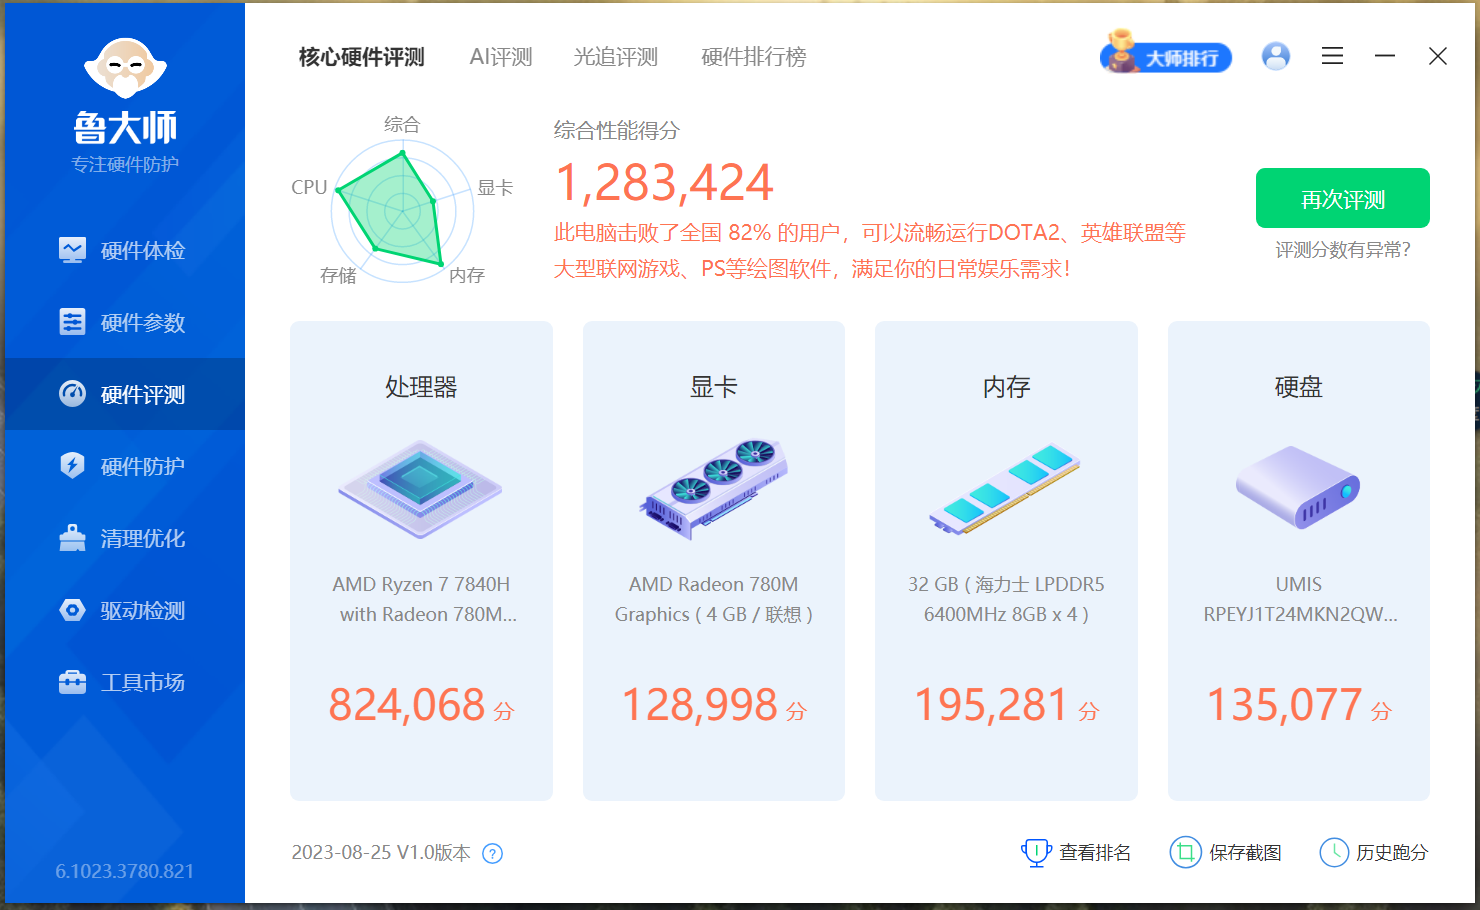Image resolution: width=1480 pixels, height=910 pixels.
Task: Open the user account avatar
Action: click(x=1276, y=56)
